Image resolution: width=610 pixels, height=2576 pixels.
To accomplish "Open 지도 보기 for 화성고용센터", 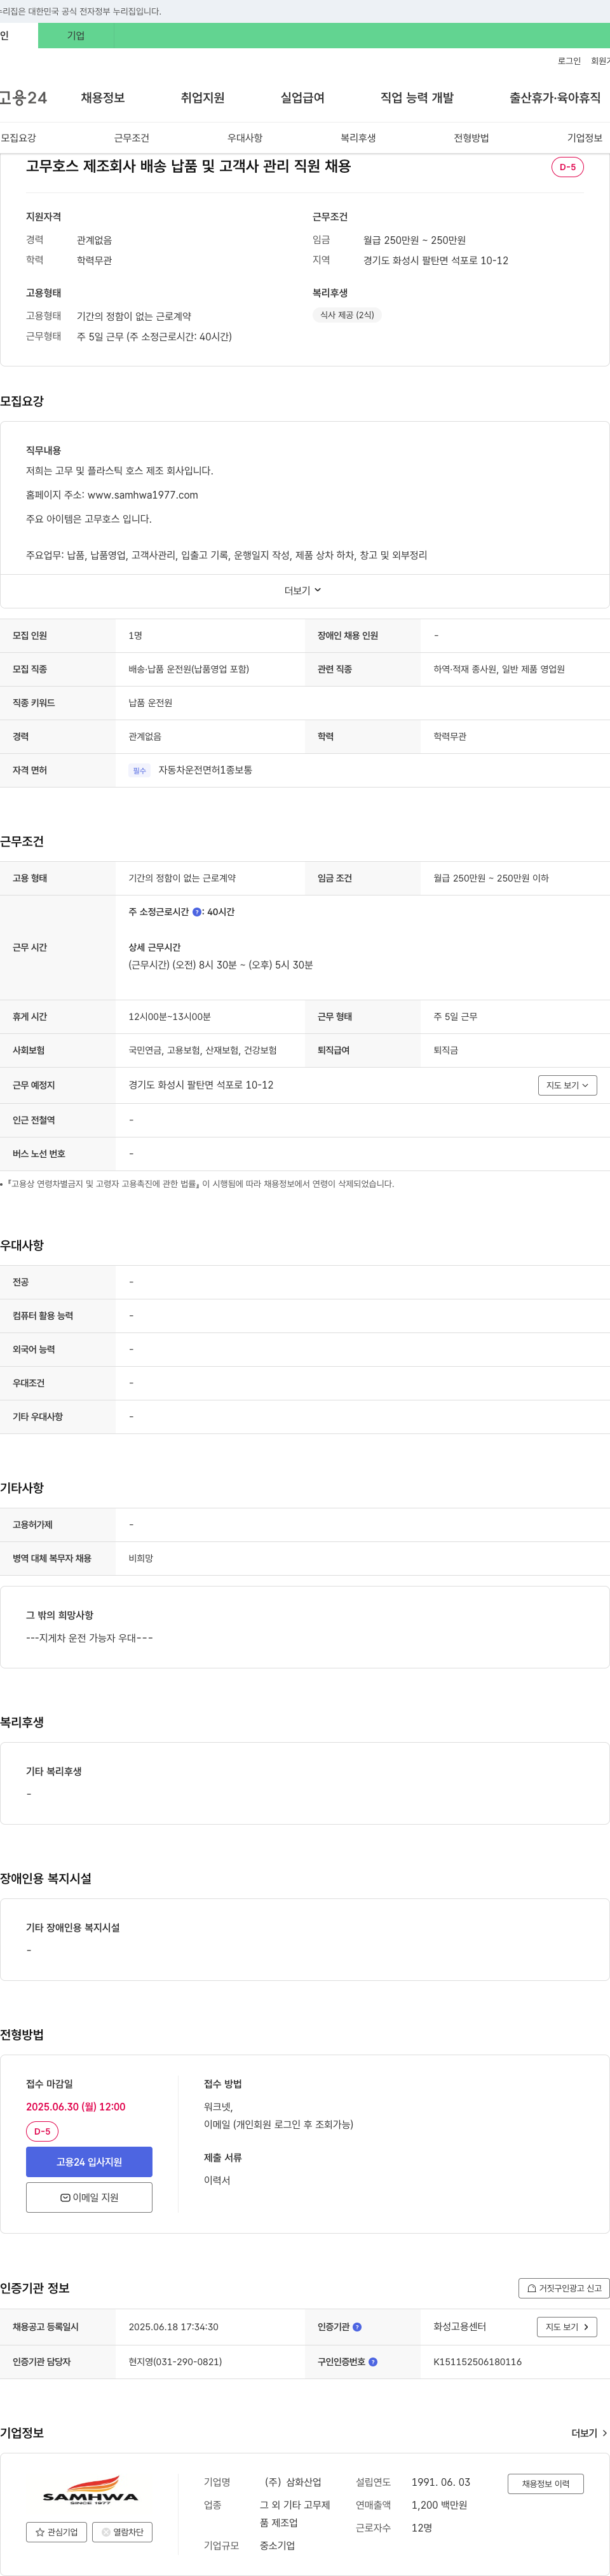I will point(567,2327).
